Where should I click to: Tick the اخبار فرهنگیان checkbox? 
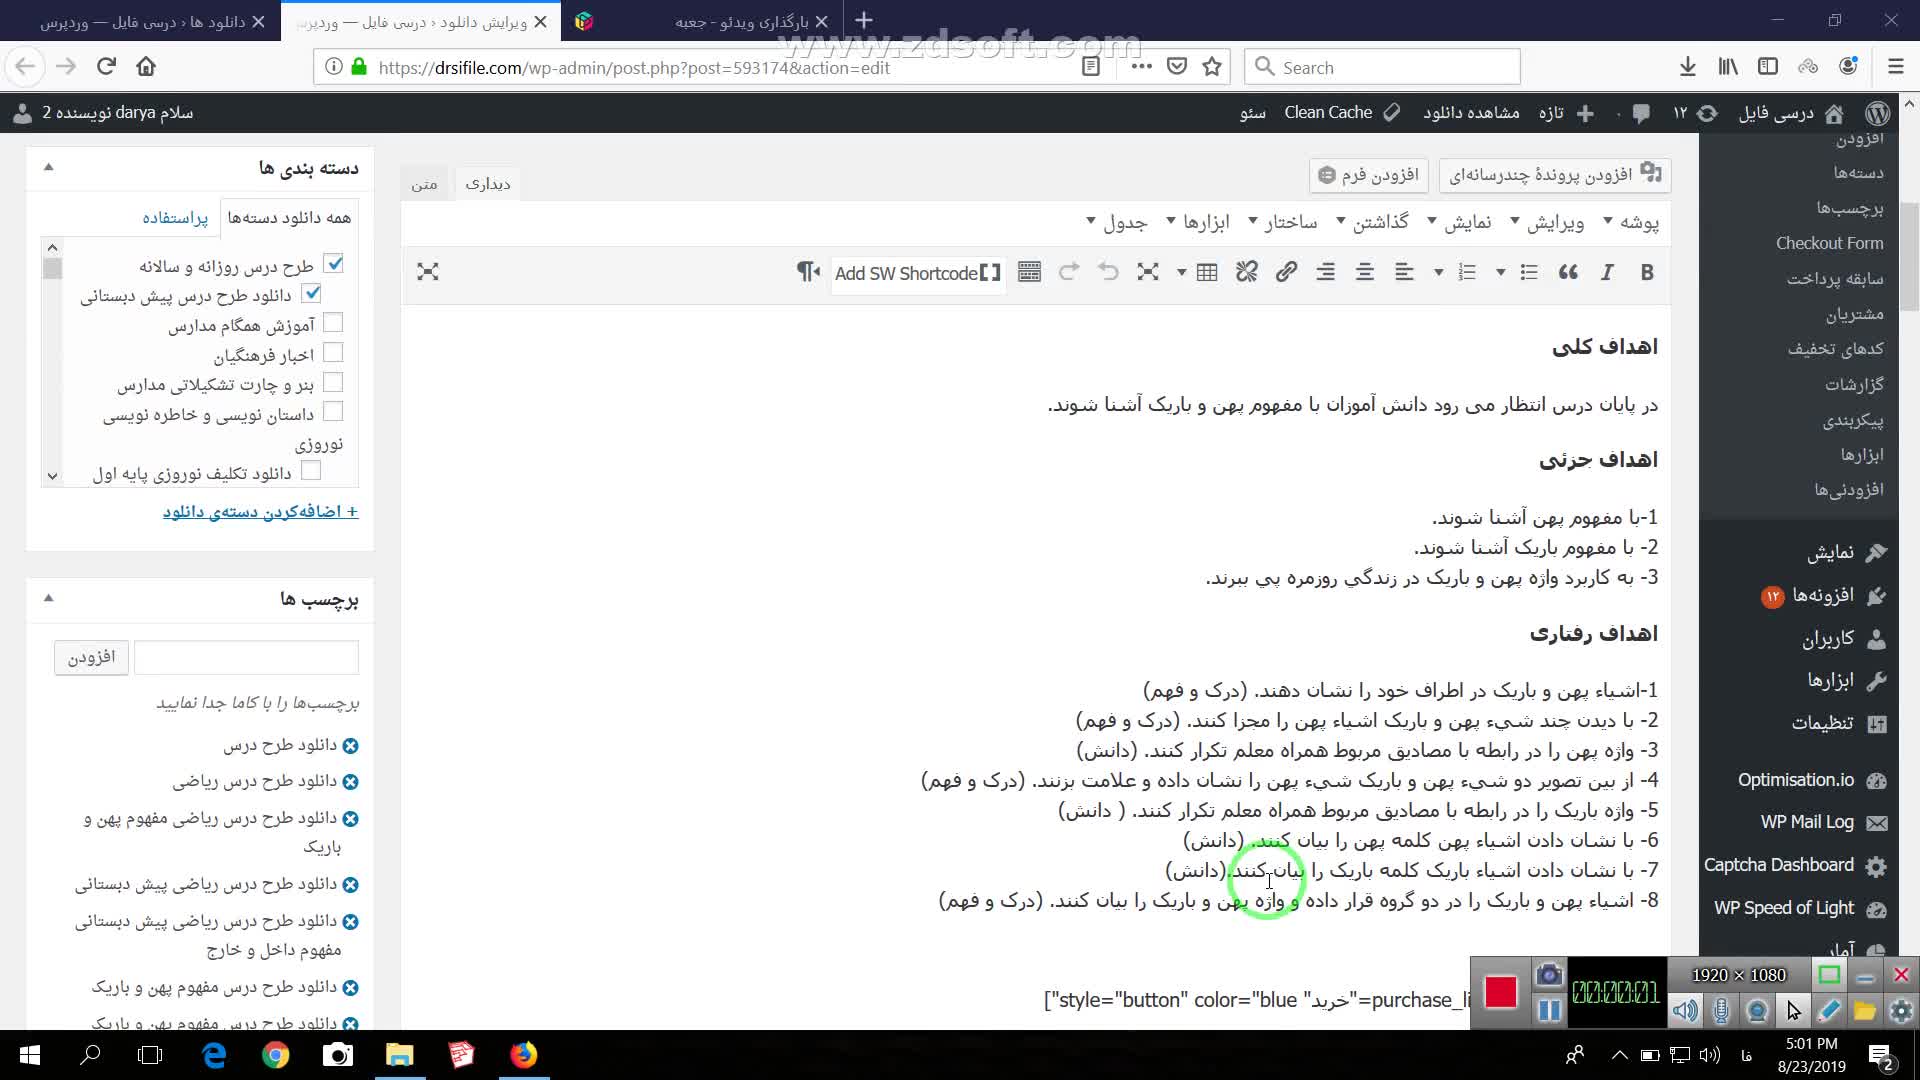(334, 353)
